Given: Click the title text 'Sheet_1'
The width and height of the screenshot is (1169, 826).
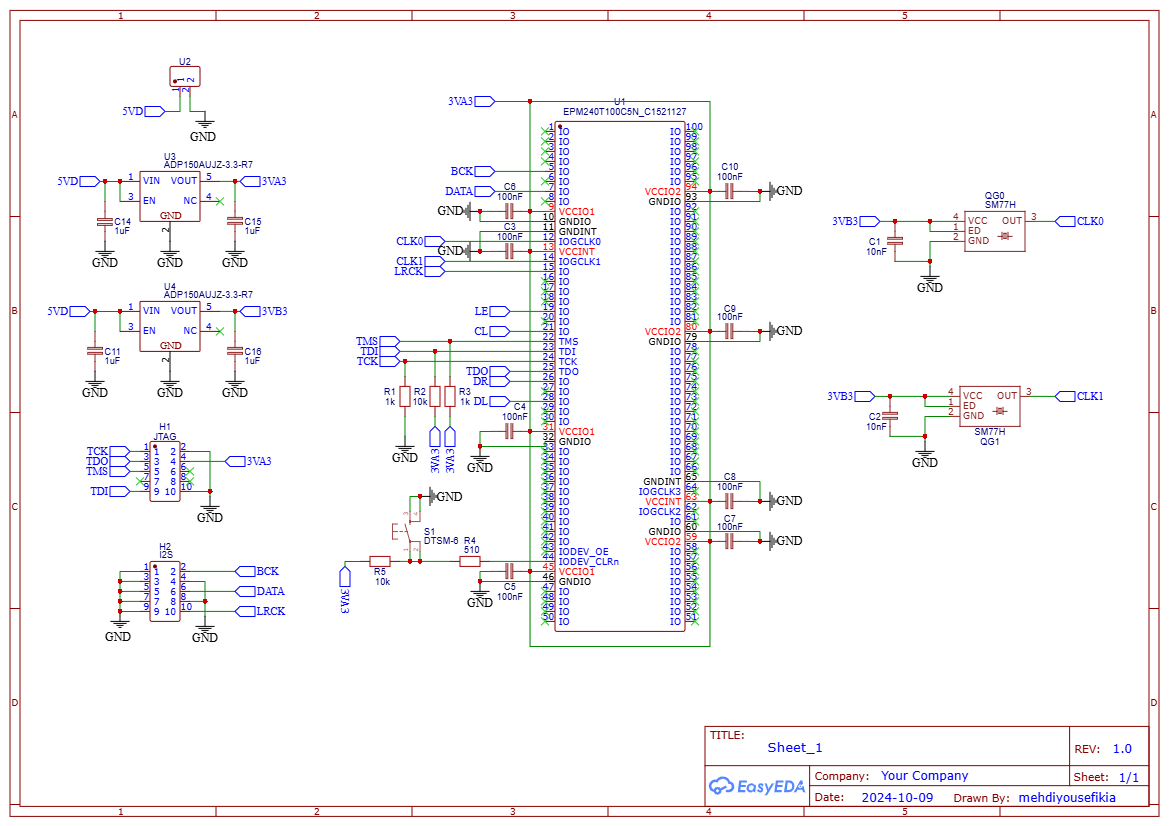Looking at the screenshot, I should (795, 748).
